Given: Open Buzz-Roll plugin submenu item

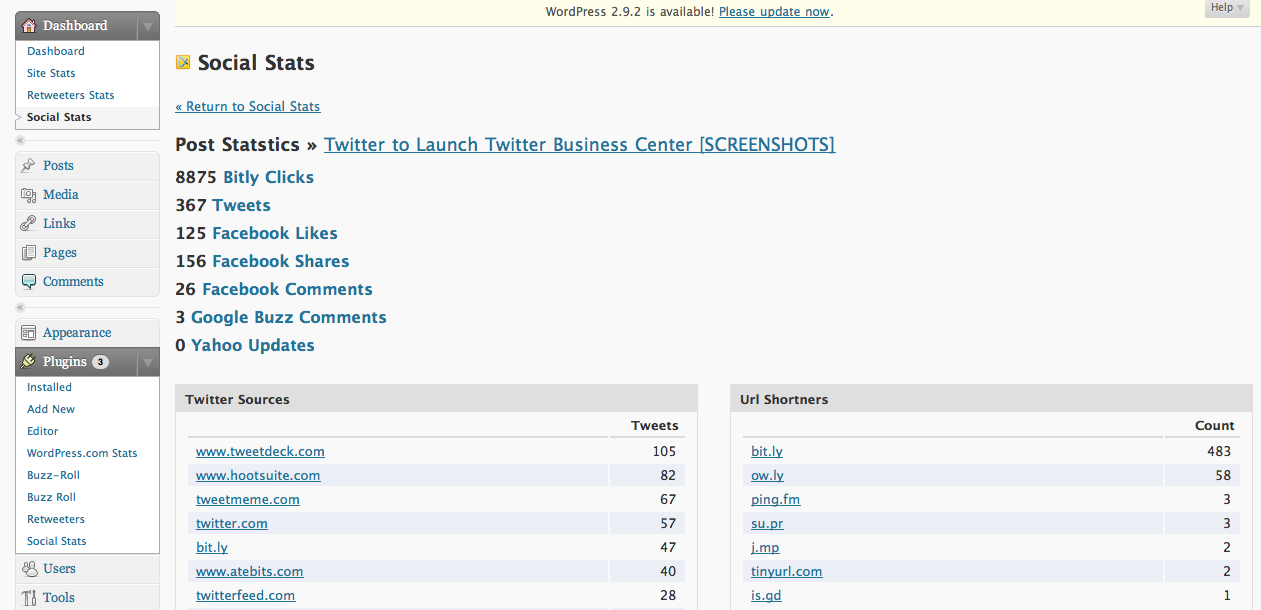Looking at the screenshot, I should [x=53, y=475].
